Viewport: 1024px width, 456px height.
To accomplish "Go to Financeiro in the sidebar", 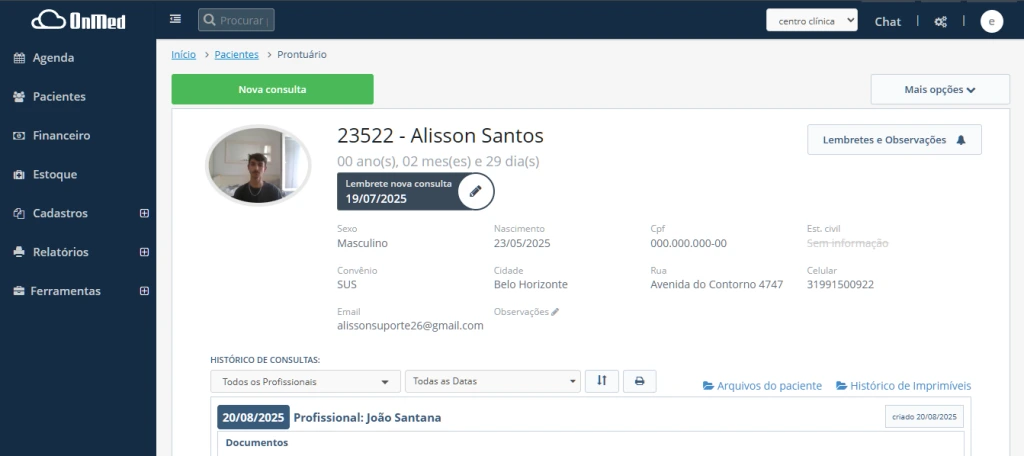I will 61,135.
